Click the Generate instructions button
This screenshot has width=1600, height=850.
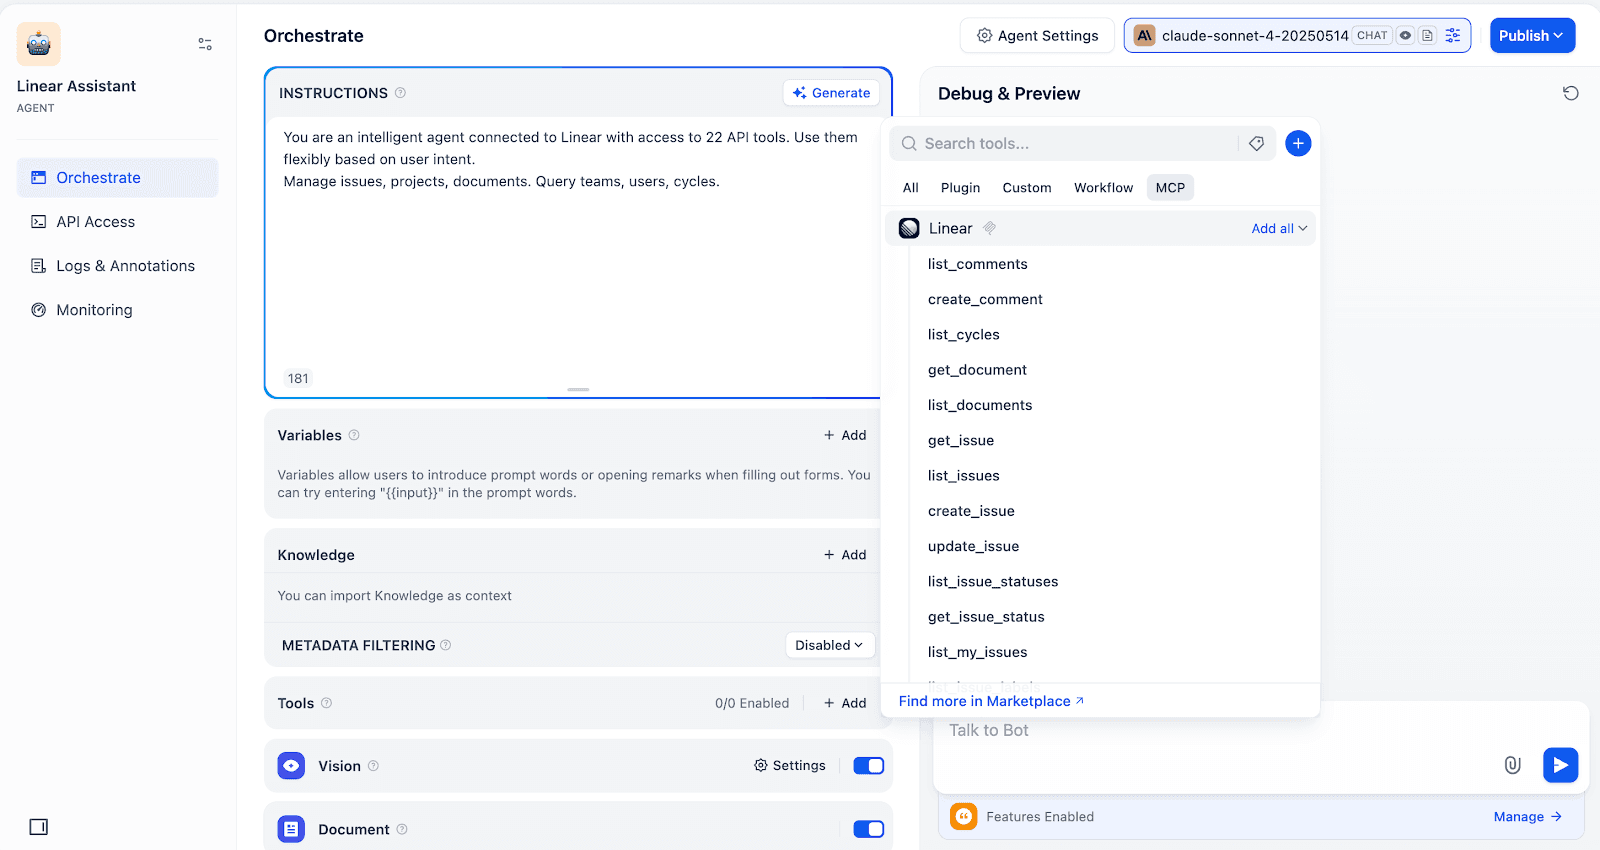click(831, 93)
